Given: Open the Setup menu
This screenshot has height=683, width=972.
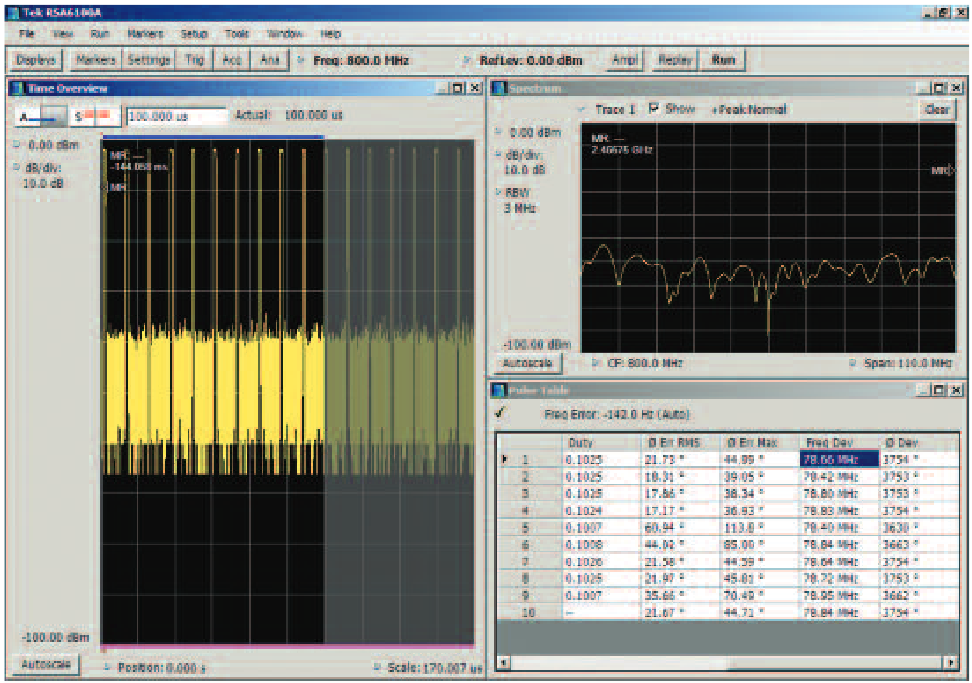Looking at the screenshot, I should [194, 33].
